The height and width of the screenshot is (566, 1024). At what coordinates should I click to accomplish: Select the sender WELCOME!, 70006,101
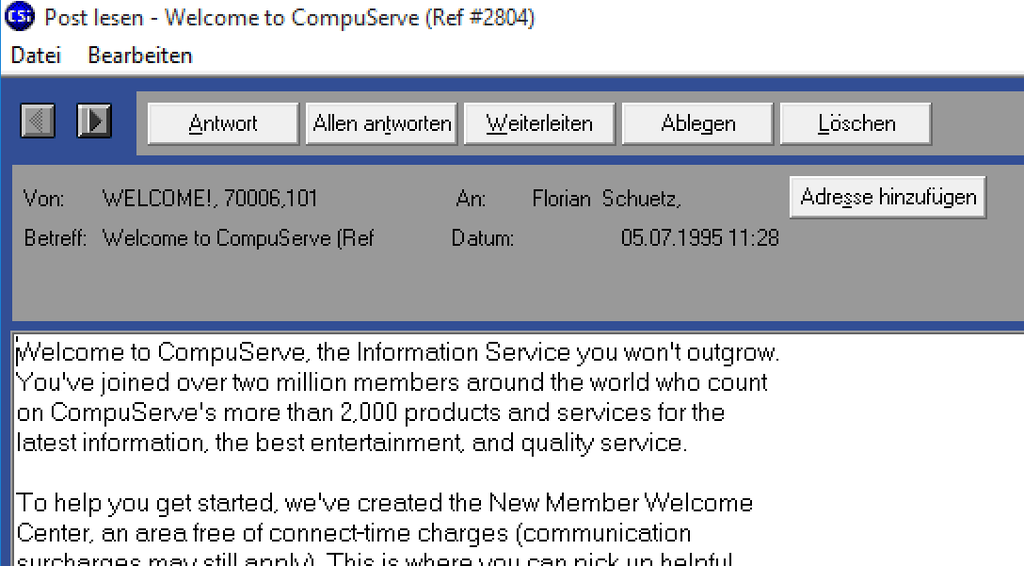tap(210, 199)
